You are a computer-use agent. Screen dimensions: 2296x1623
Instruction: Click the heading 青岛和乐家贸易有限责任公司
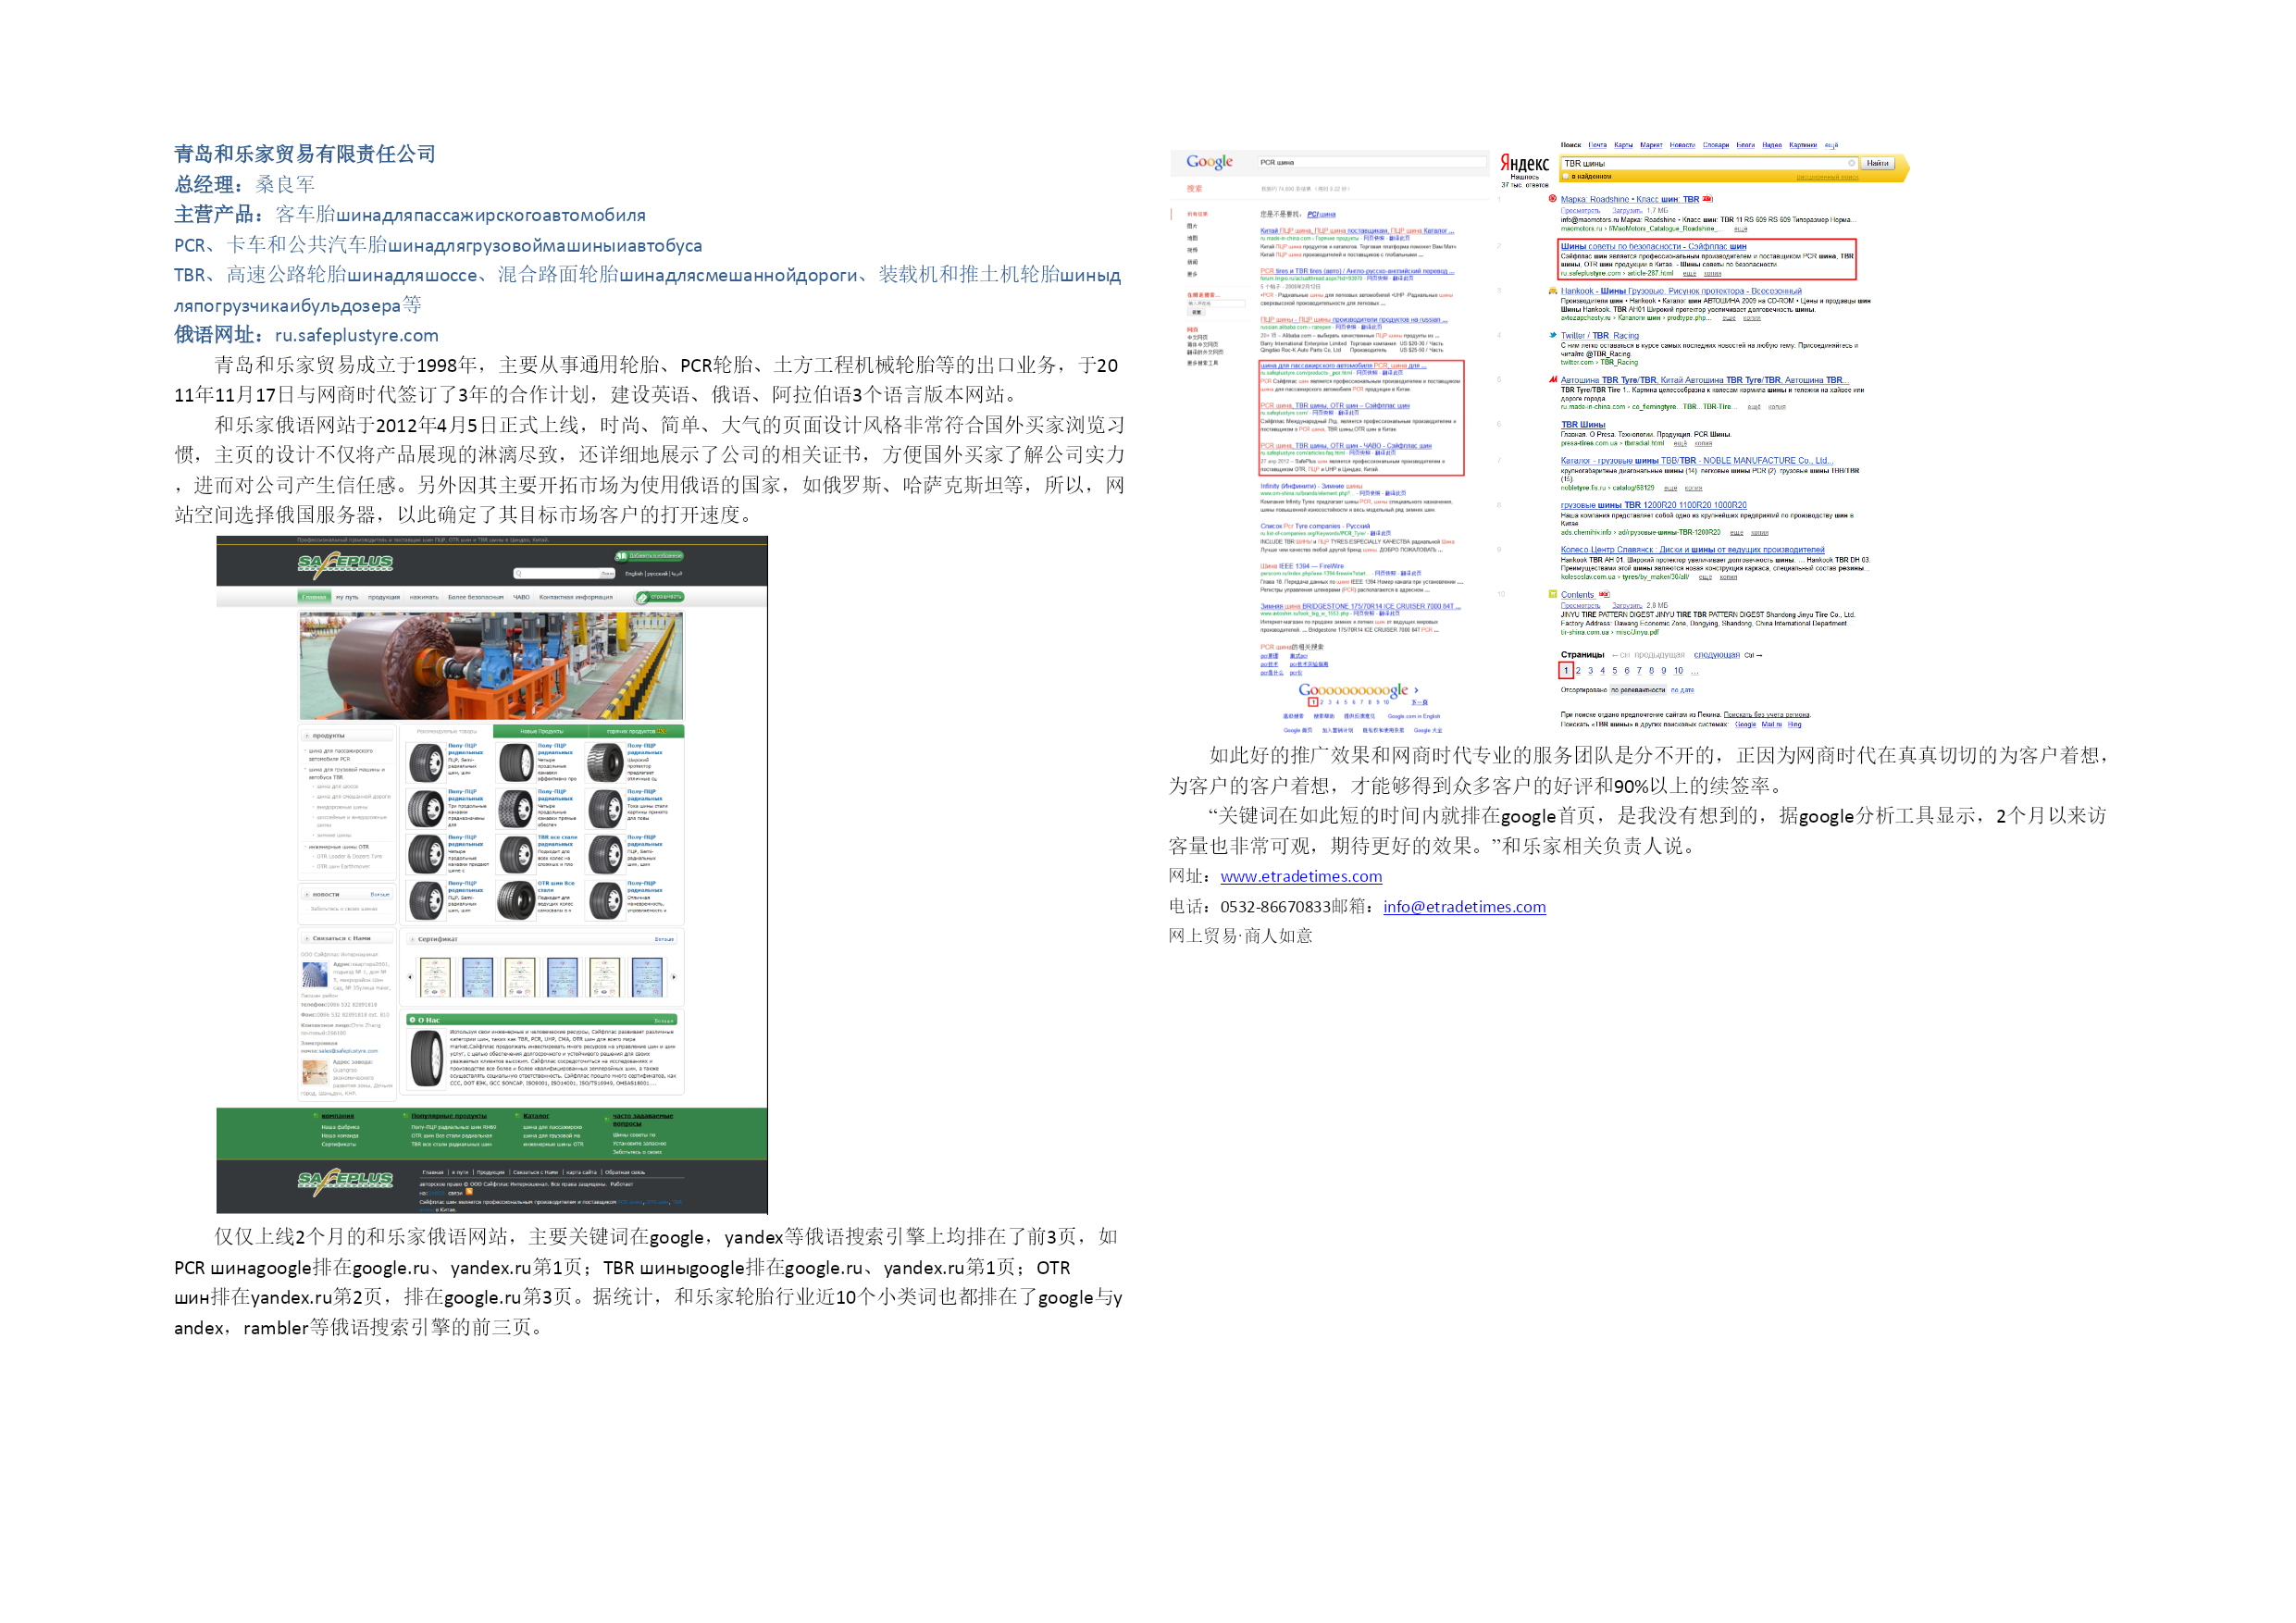point(305,154)
